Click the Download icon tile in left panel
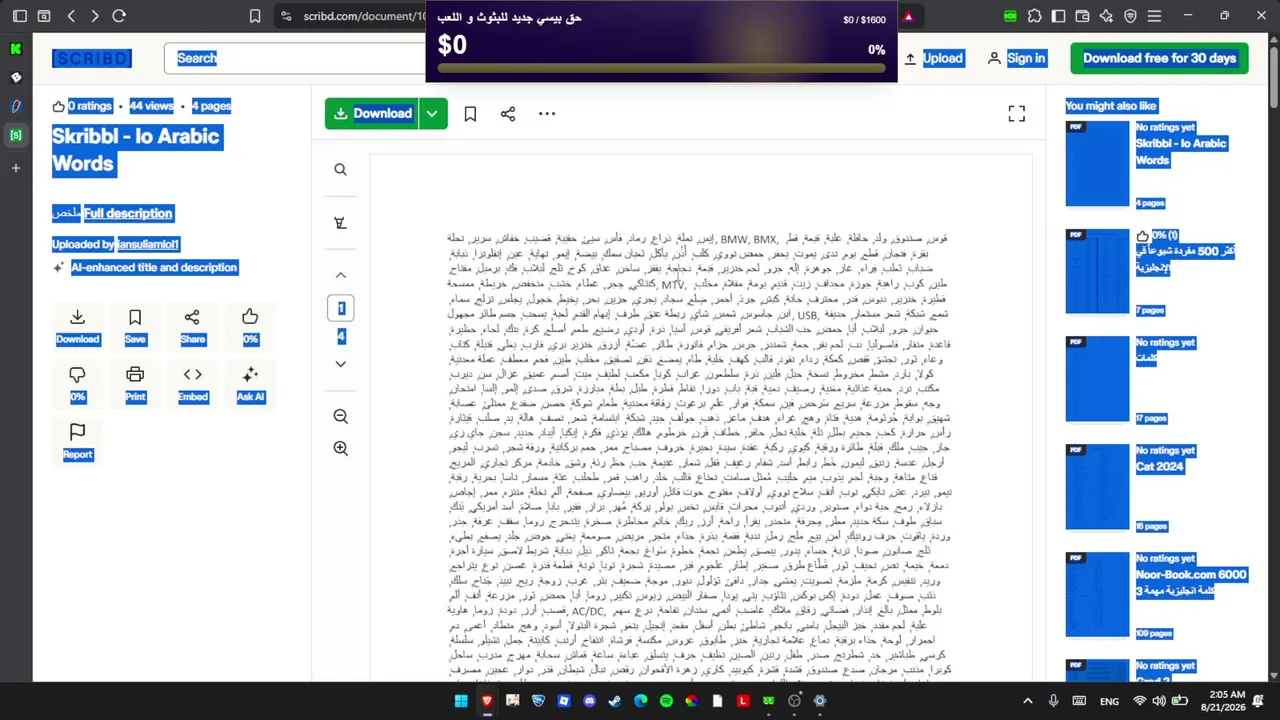Viewport: 1280px width, 720px height. coord(77,327)
